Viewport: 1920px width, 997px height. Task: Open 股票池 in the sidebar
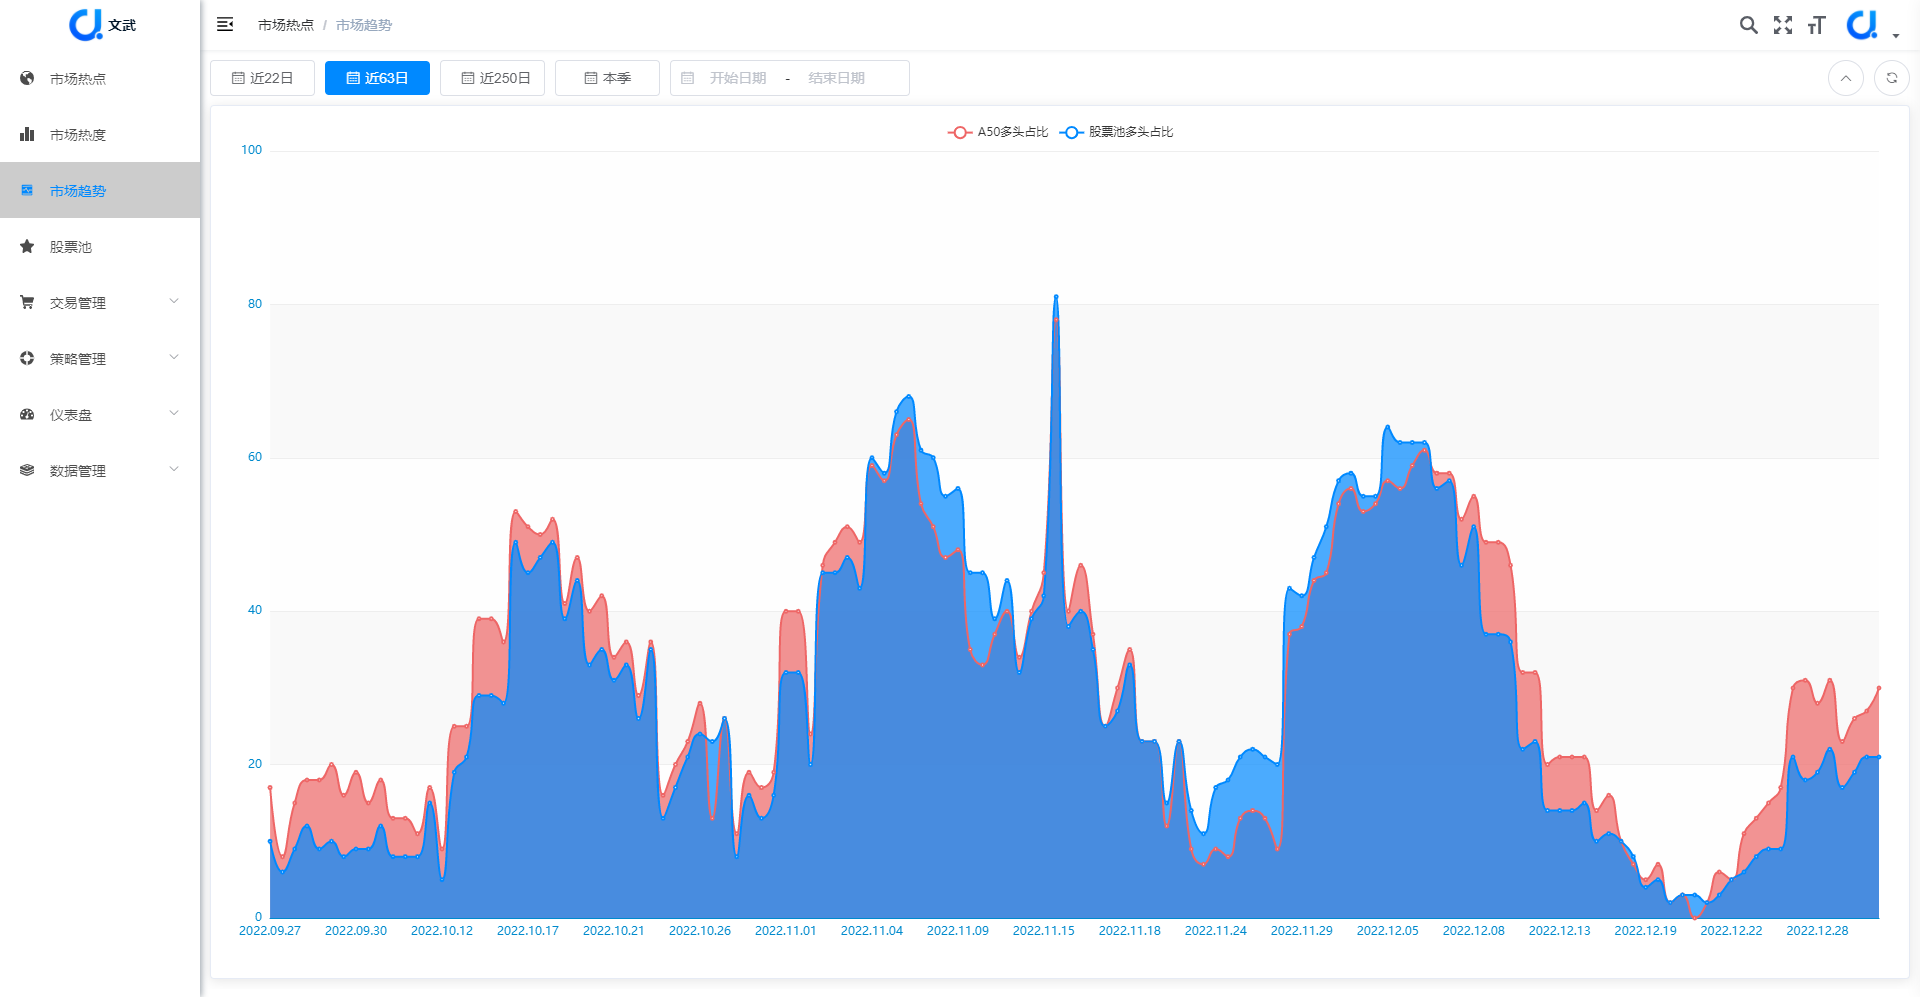100,246
